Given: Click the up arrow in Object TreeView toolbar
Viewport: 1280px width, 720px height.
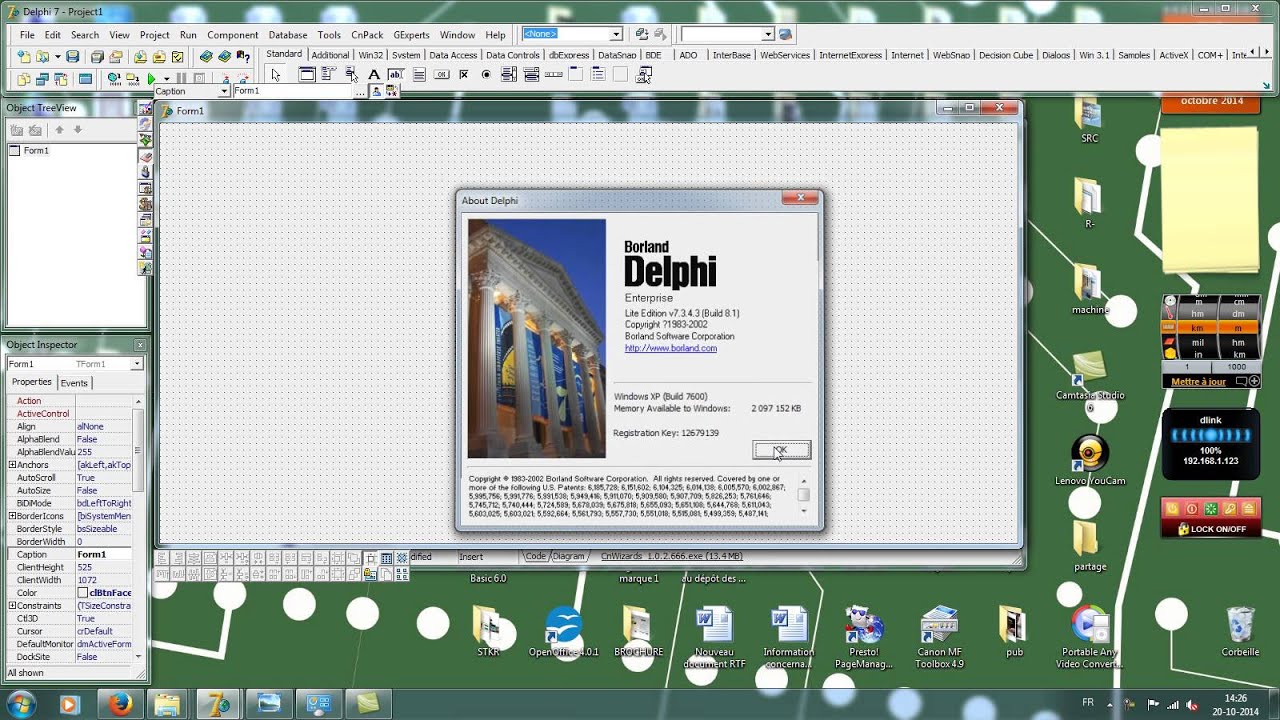Looking at the screenshot, I should point(59,130).
